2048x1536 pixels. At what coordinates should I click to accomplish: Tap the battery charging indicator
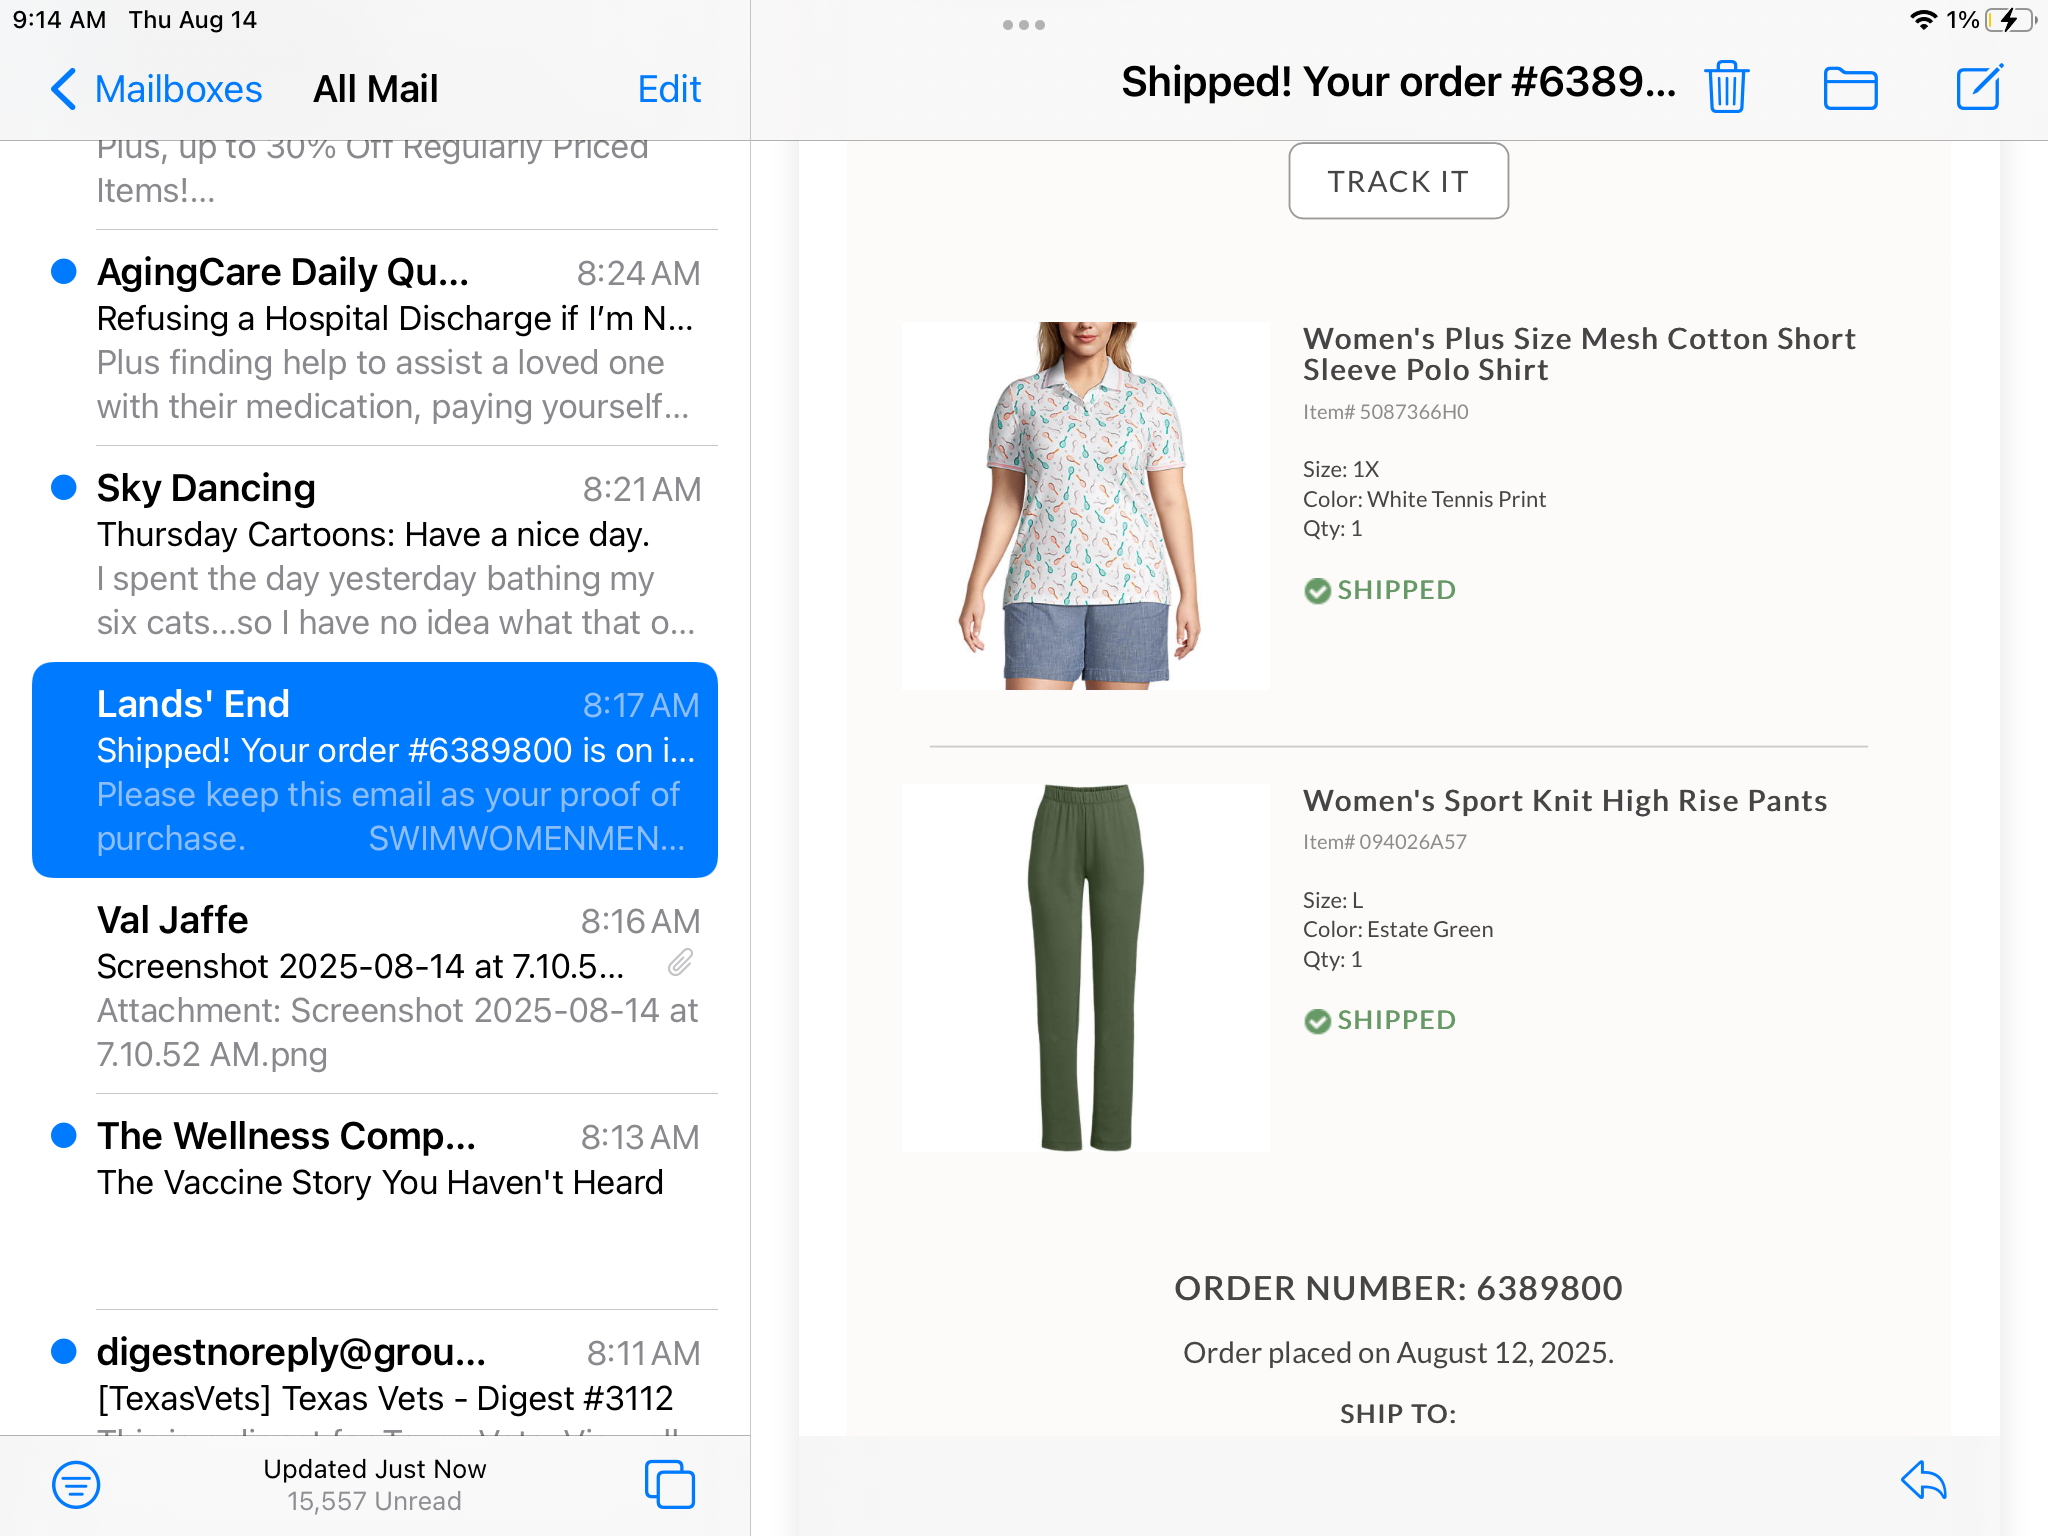coord(2011,20)
